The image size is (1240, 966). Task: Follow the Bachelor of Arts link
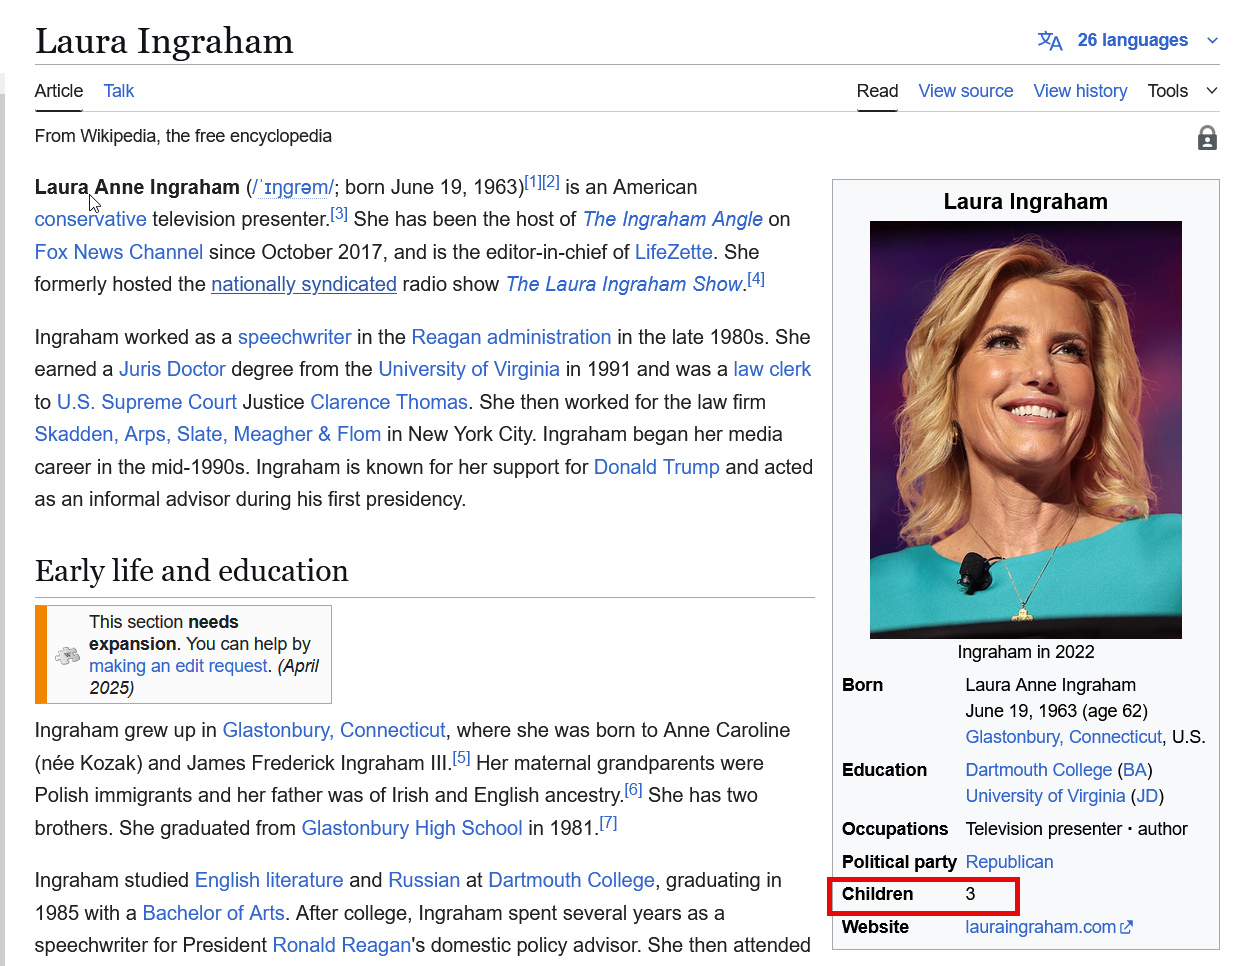pos(214,913)
